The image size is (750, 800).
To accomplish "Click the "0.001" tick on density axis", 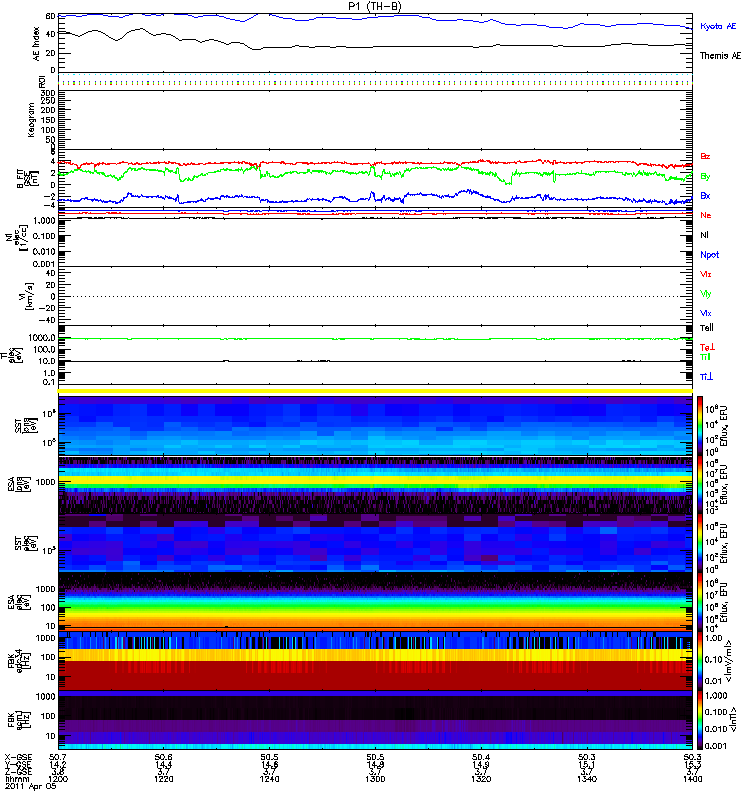I will [45, 264].
